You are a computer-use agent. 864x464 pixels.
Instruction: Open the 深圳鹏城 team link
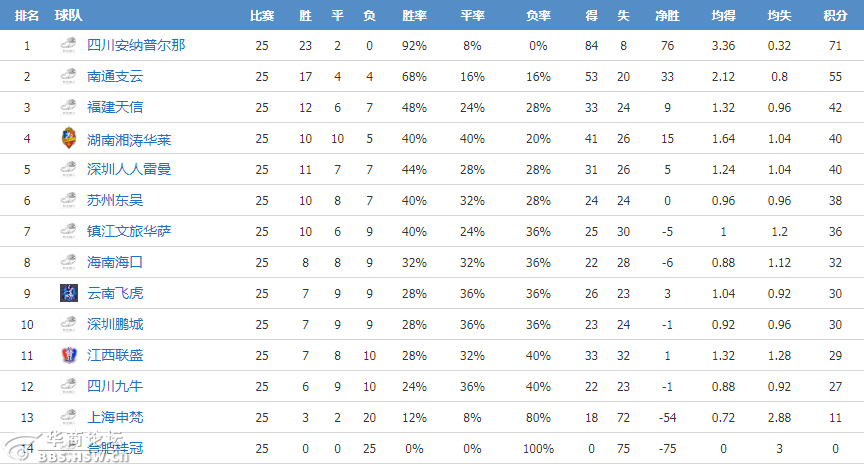[x=115, y=324]
